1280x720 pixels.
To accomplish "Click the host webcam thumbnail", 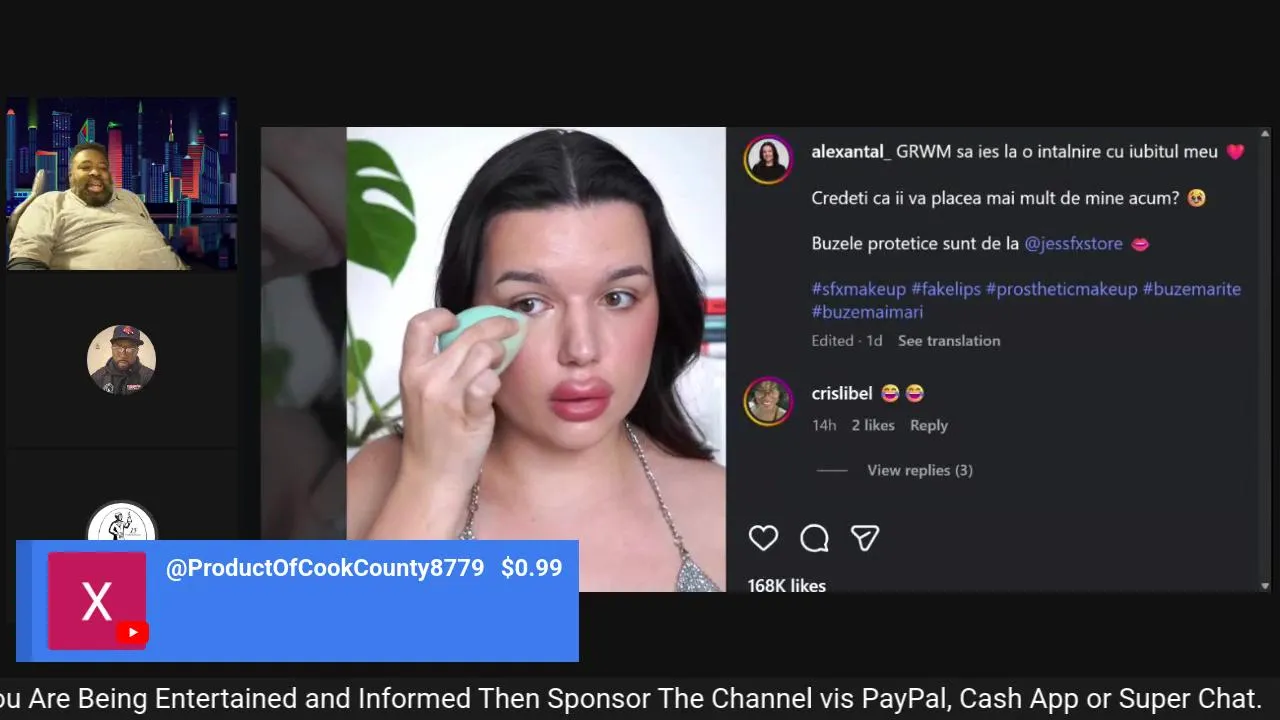I will [x=121, y=184].
